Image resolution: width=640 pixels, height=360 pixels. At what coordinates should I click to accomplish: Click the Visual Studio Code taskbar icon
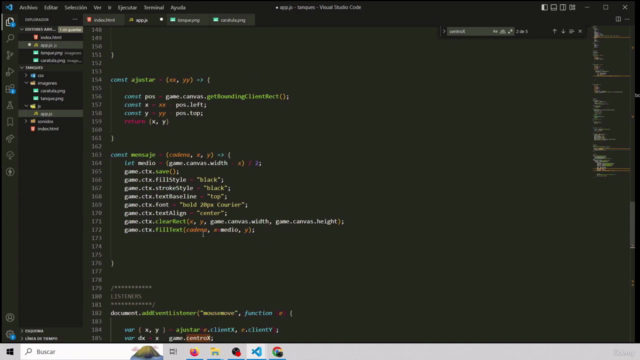coord(257,351)
